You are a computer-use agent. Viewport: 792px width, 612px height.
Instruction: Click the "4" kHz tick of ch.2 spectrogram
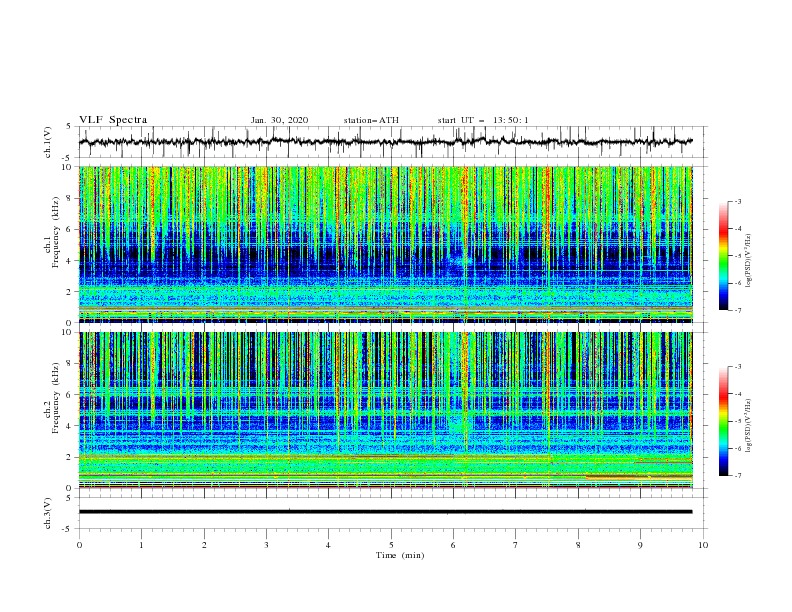(71, 426)
